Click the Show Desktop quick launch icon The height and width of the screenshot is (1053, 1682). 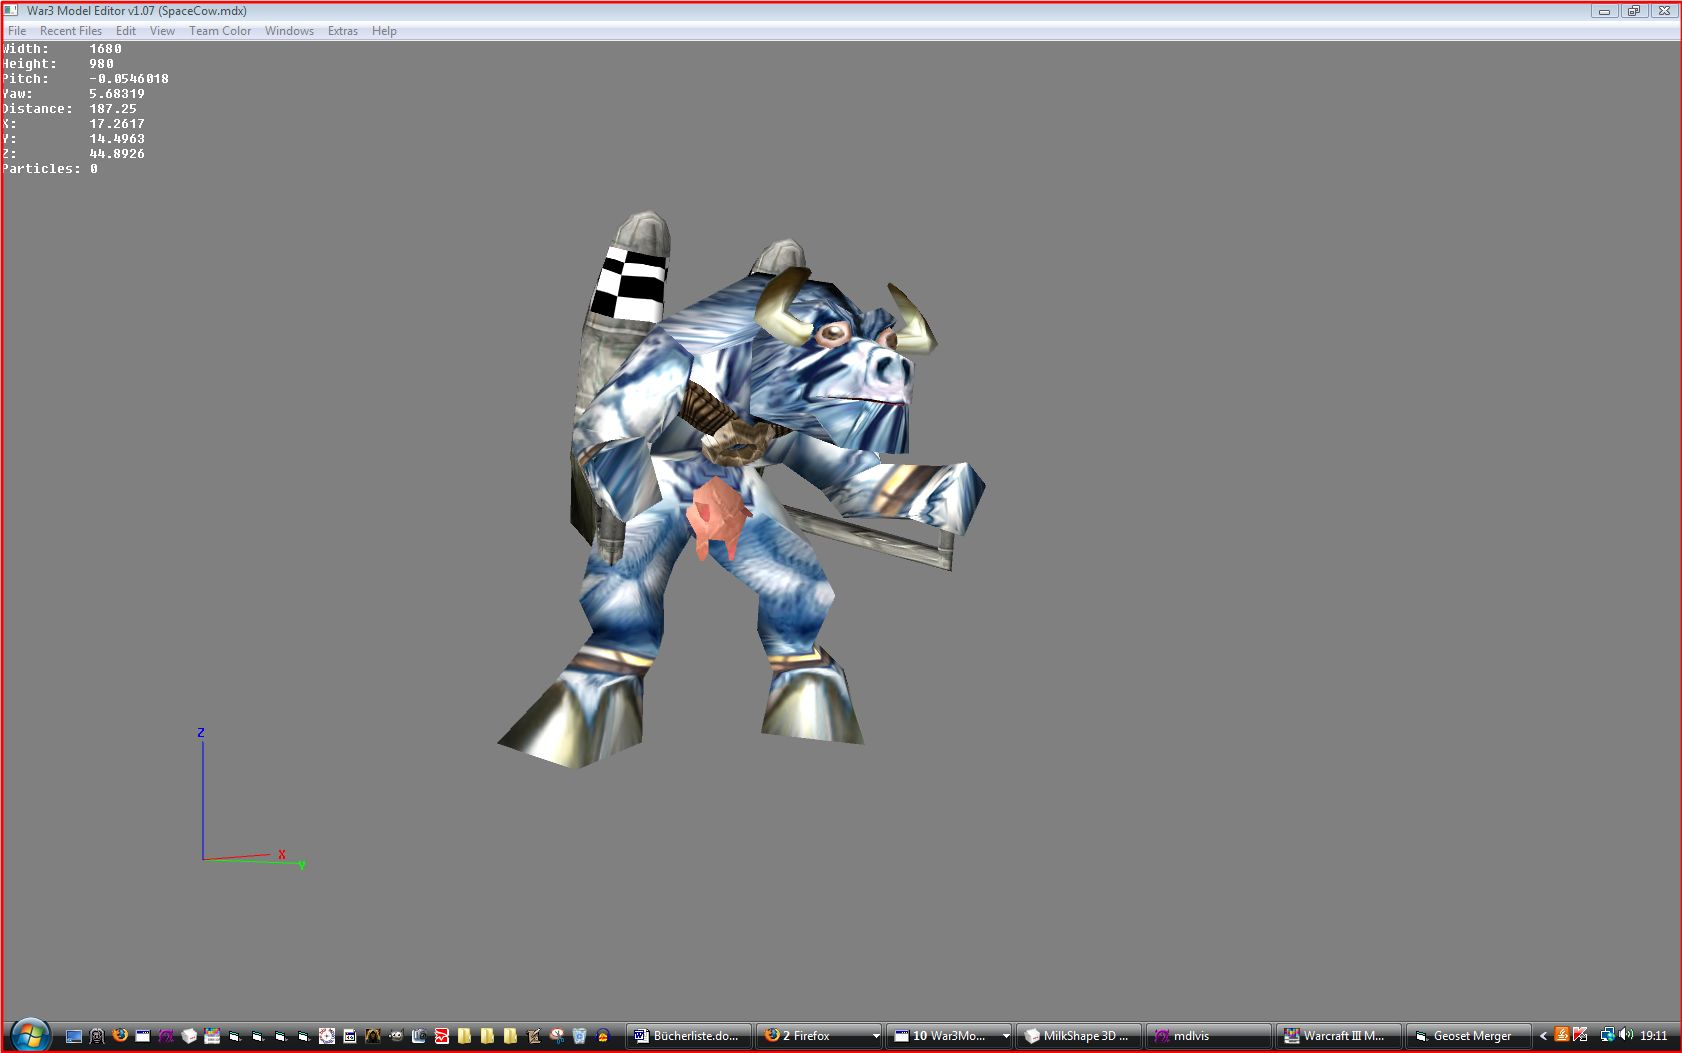[x=73, y=1036]
